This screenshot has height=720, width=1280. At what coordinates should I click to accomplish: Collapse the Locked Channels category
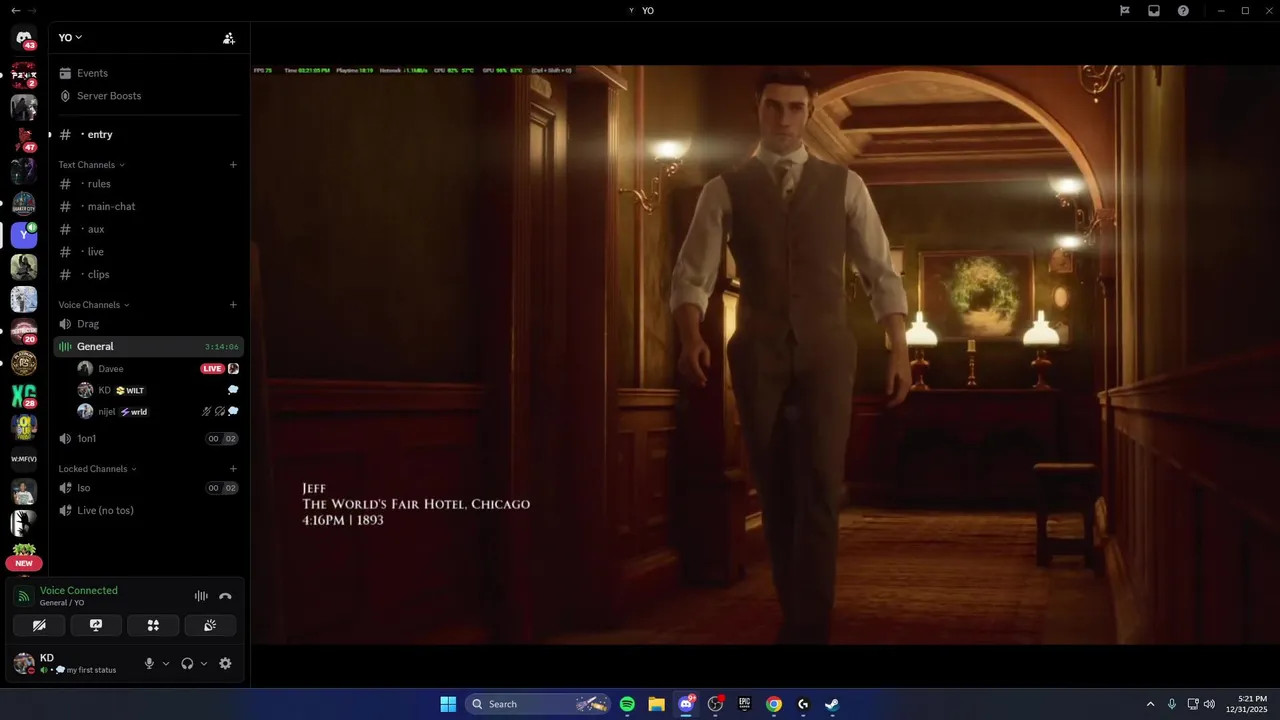(97, 469)
